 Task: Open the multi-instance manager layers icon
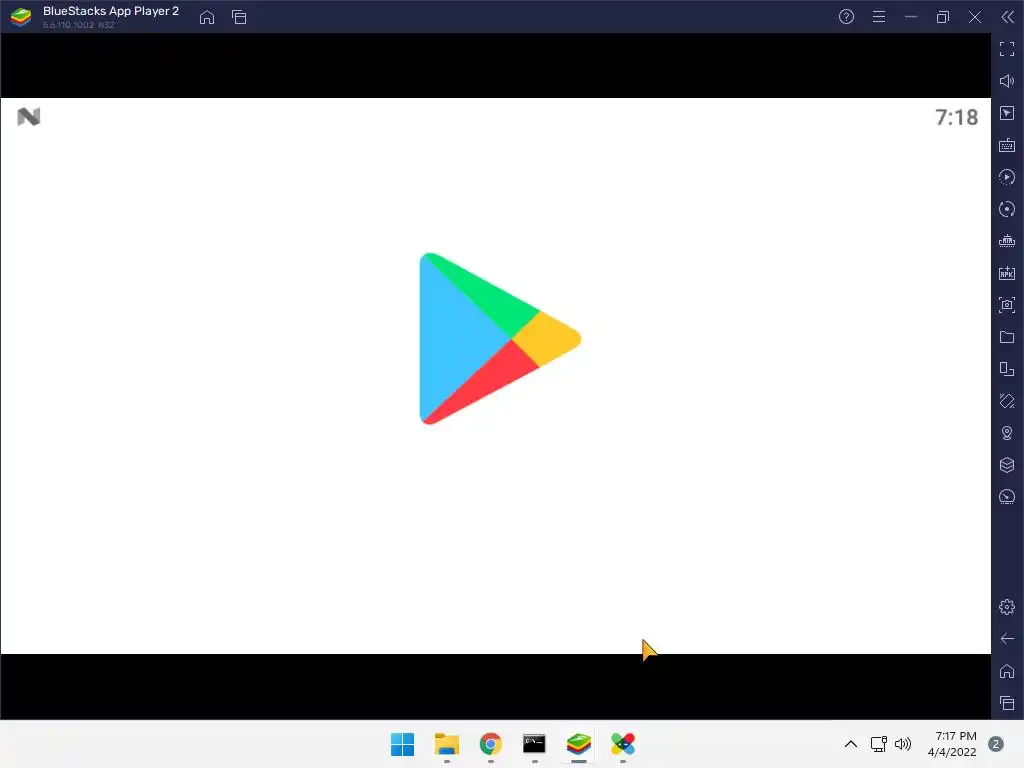(x=1007, y=465)
